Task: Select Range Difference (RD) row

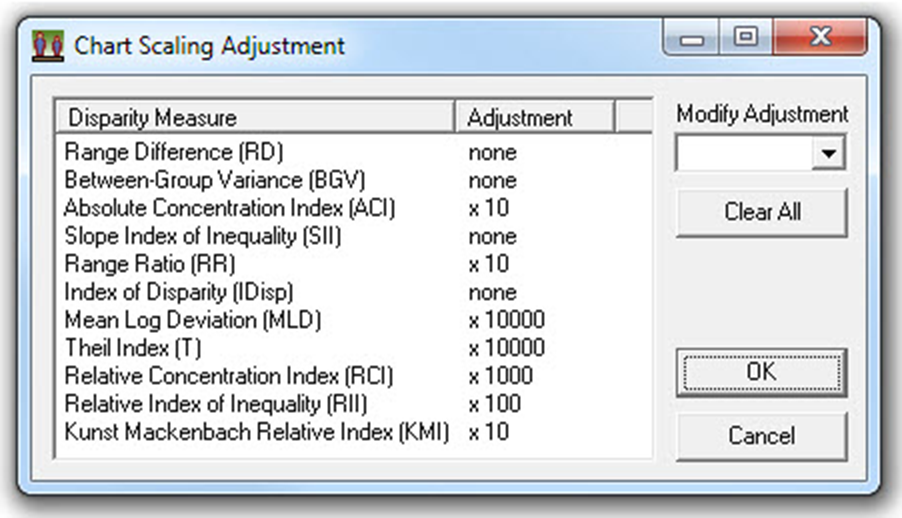Action: (x=174, y=153)
